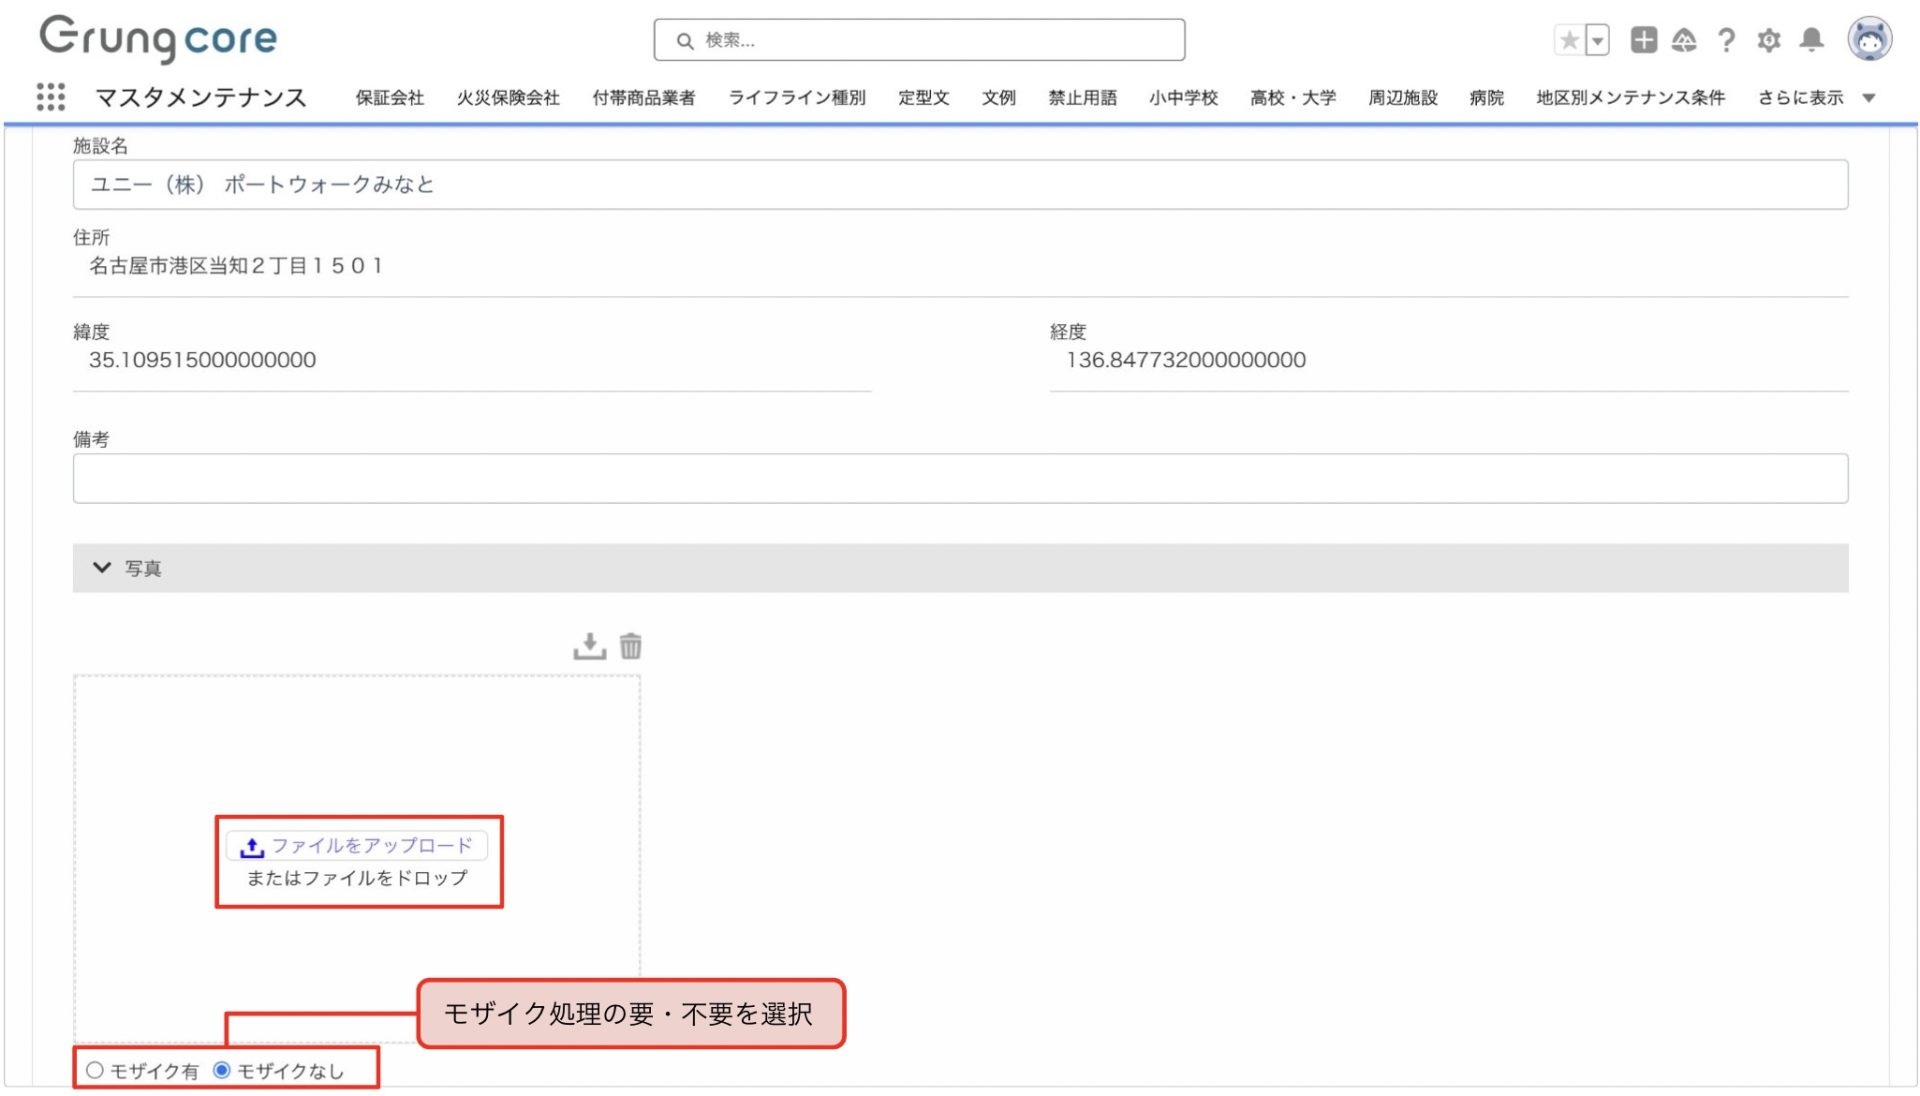Open the 保証会社 tab
Viewport: 1920px width, 1096px height.
[390, 98]
